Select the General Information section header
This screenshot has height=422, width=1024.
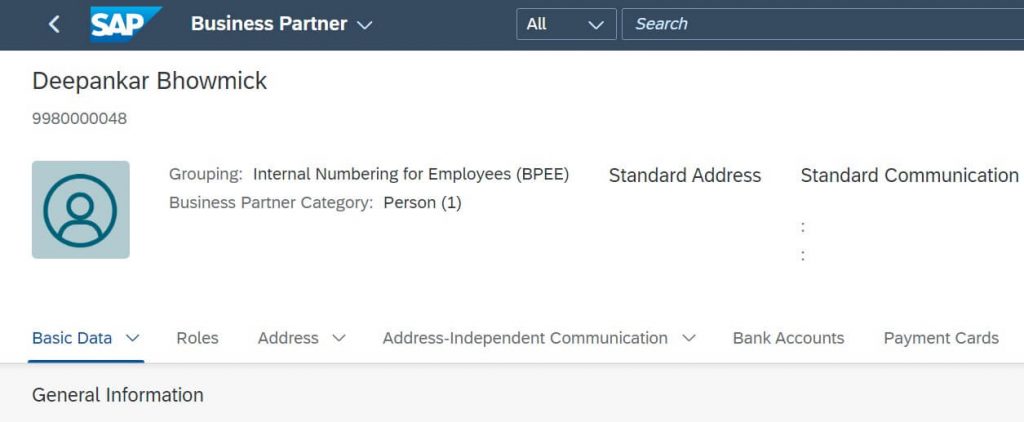point(118,395)
